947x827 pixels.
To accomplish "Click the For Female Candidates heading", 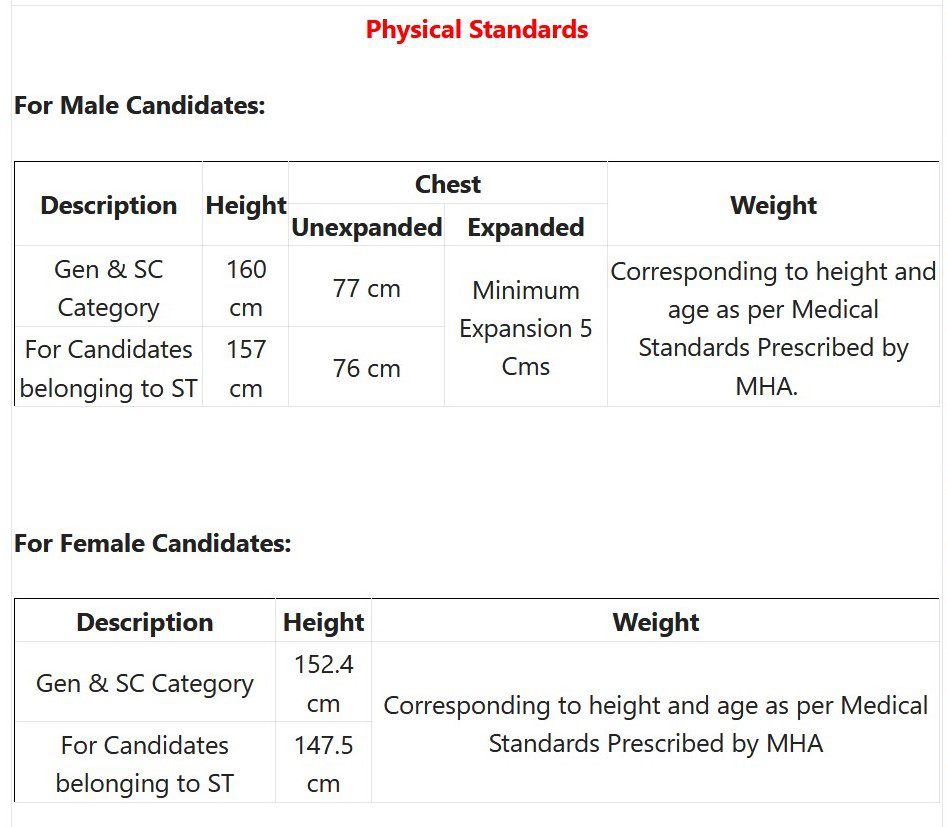I will point(152,543).
